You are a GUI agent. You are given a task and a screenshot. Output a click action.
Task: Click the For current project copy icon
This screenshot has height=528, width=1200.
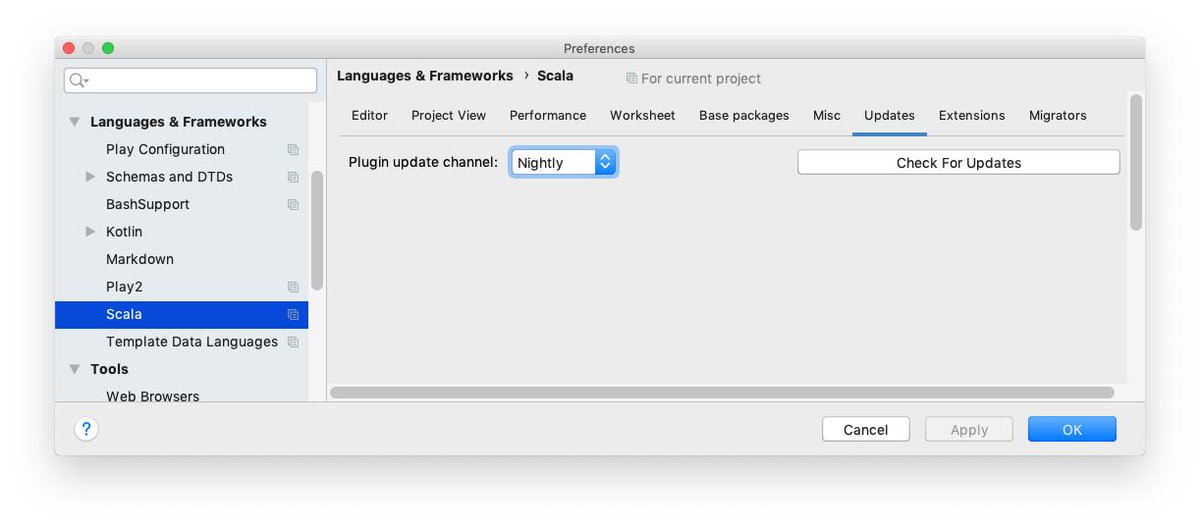pos(631,78)
